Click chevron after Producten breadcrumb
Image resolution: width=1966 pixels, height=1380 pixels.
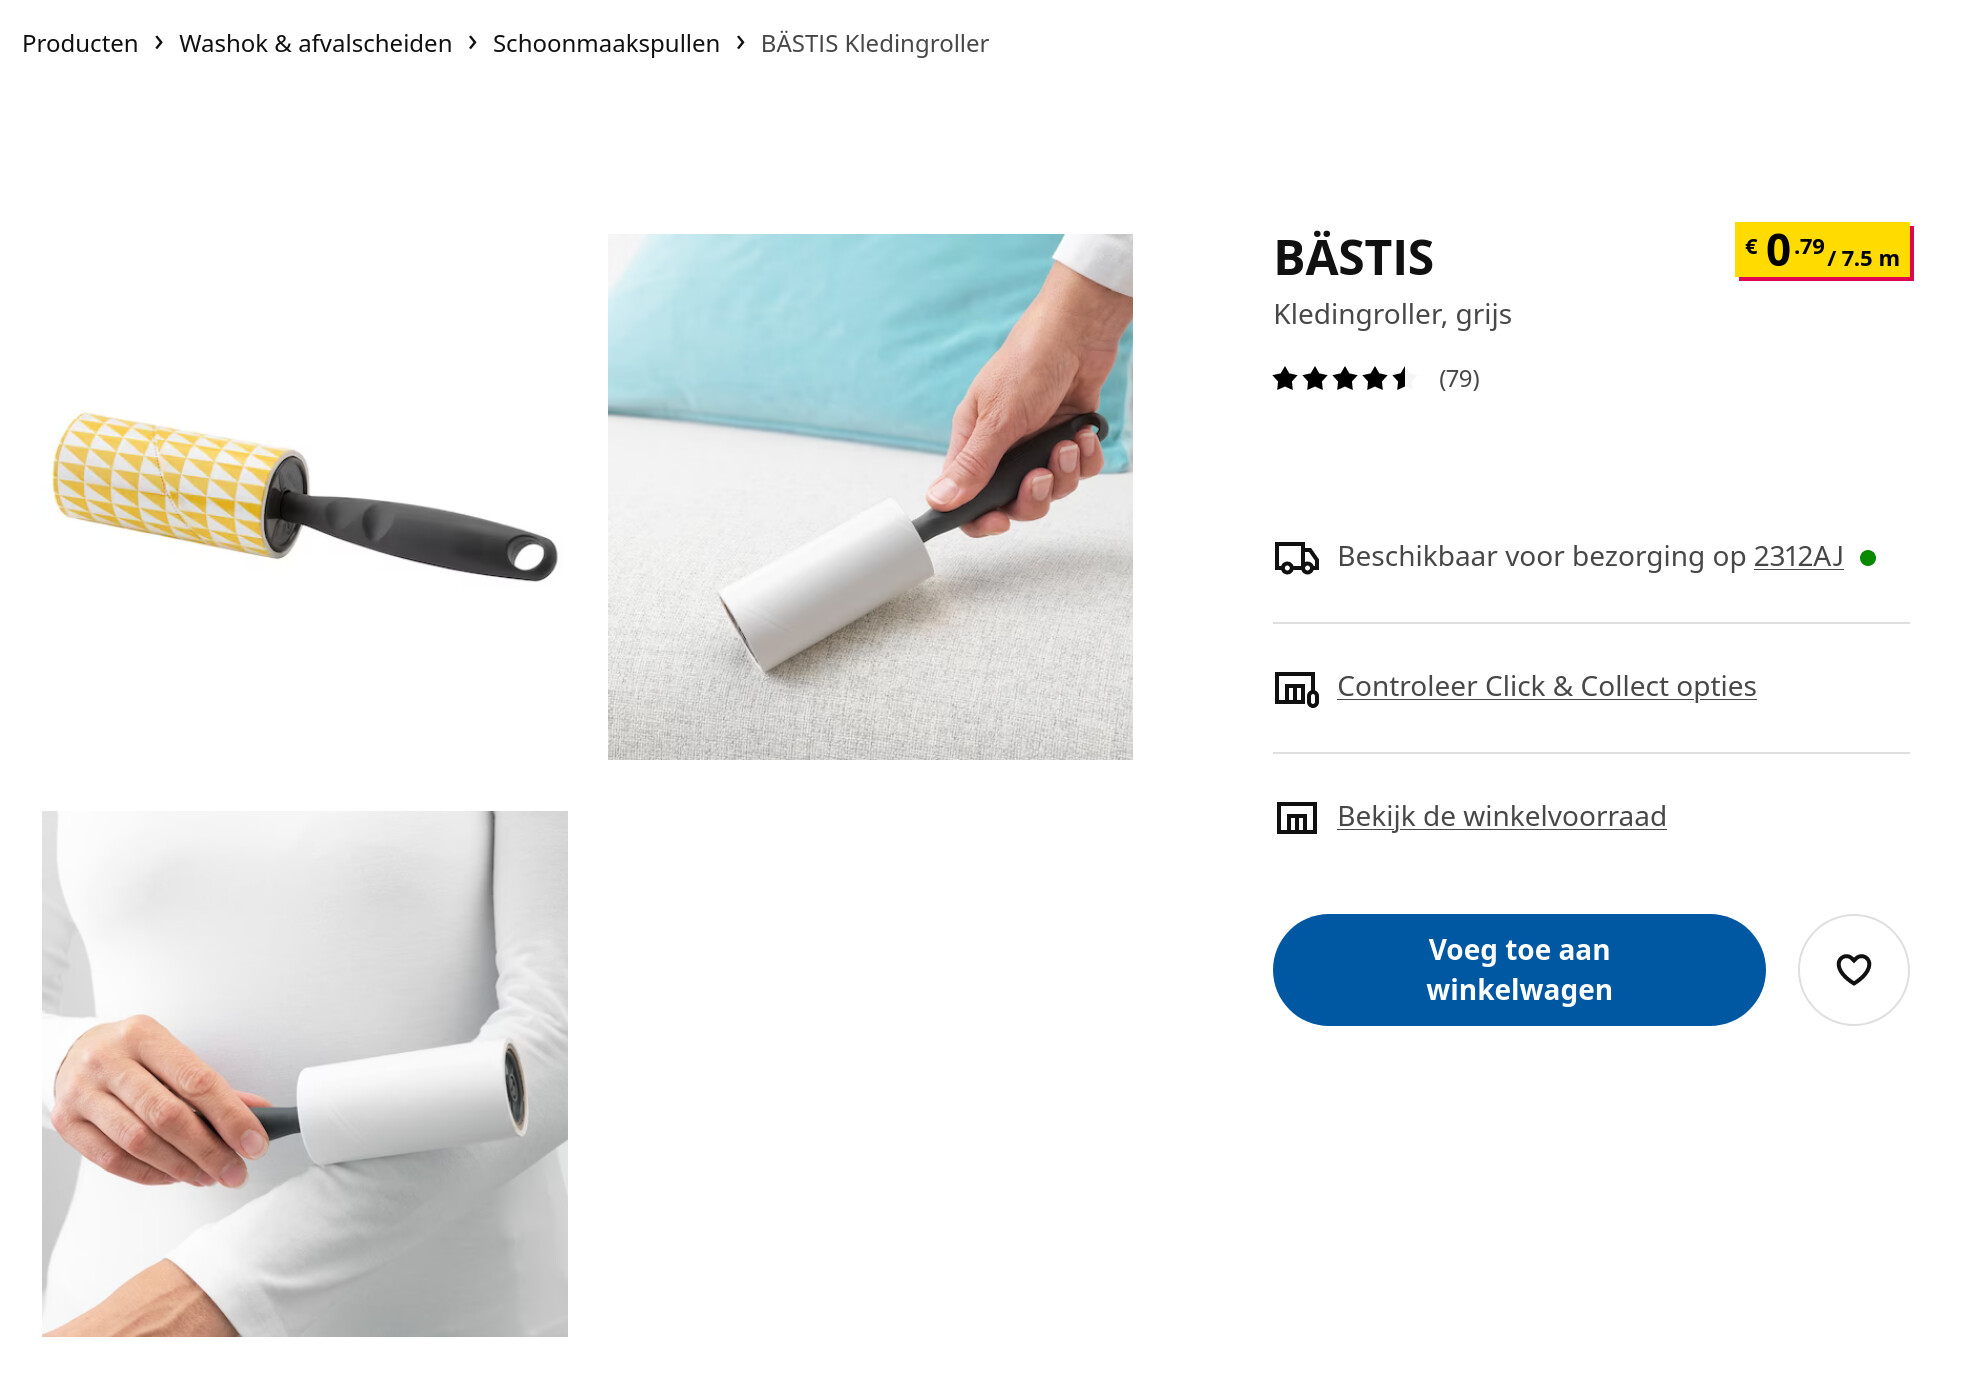[x=158, y=43]
